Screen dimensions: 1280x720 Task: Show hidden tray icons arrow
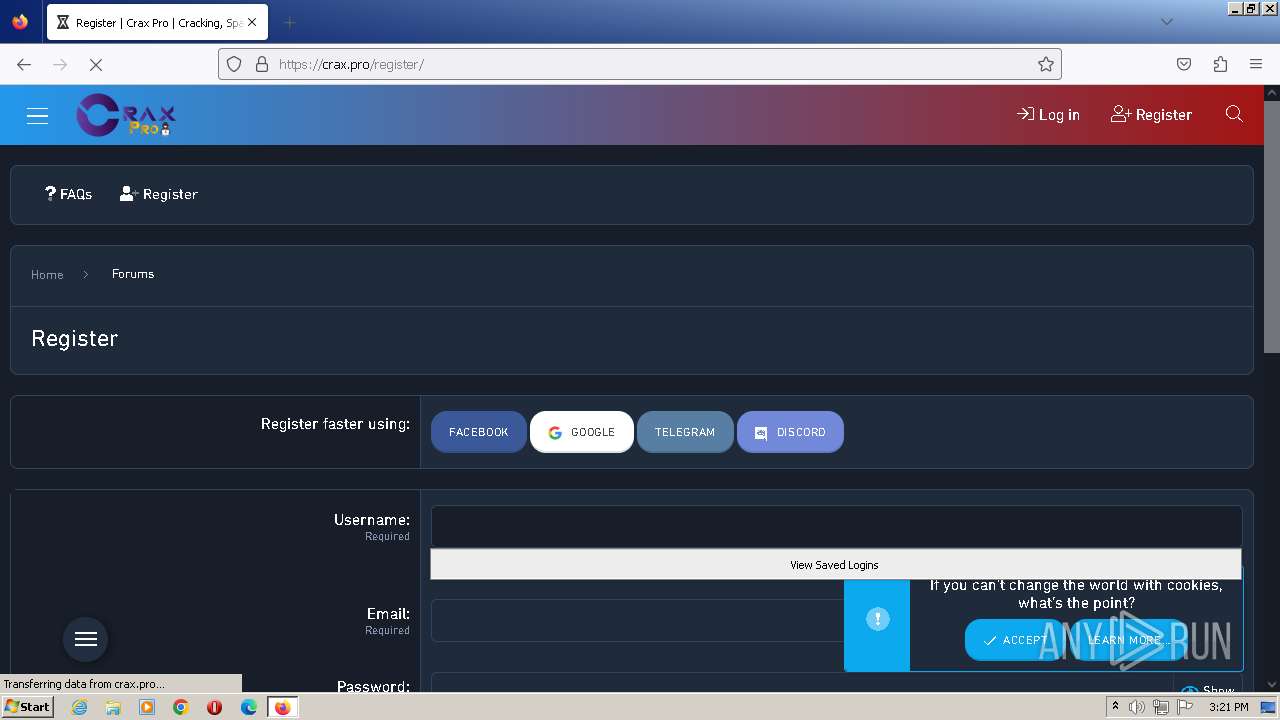[x=1115, y=707]
